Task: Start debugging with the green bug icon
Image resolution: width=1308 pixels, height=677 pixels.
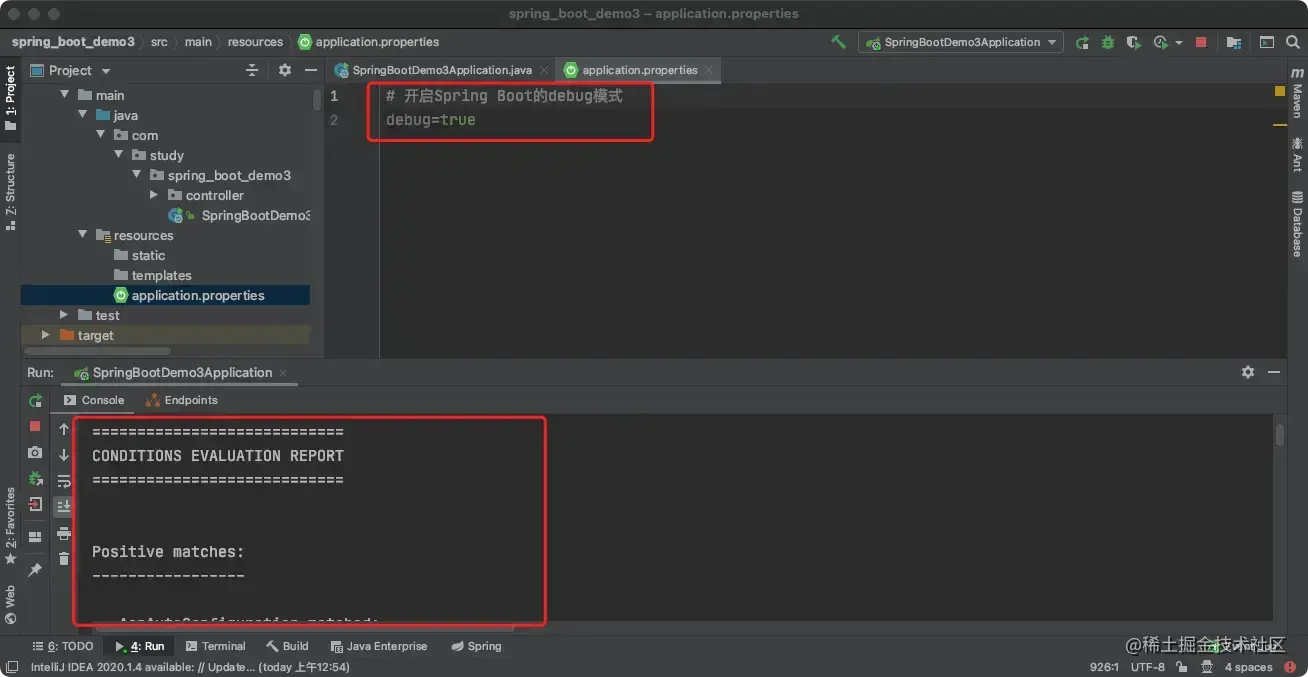Action: click(x=1107, y=42)
